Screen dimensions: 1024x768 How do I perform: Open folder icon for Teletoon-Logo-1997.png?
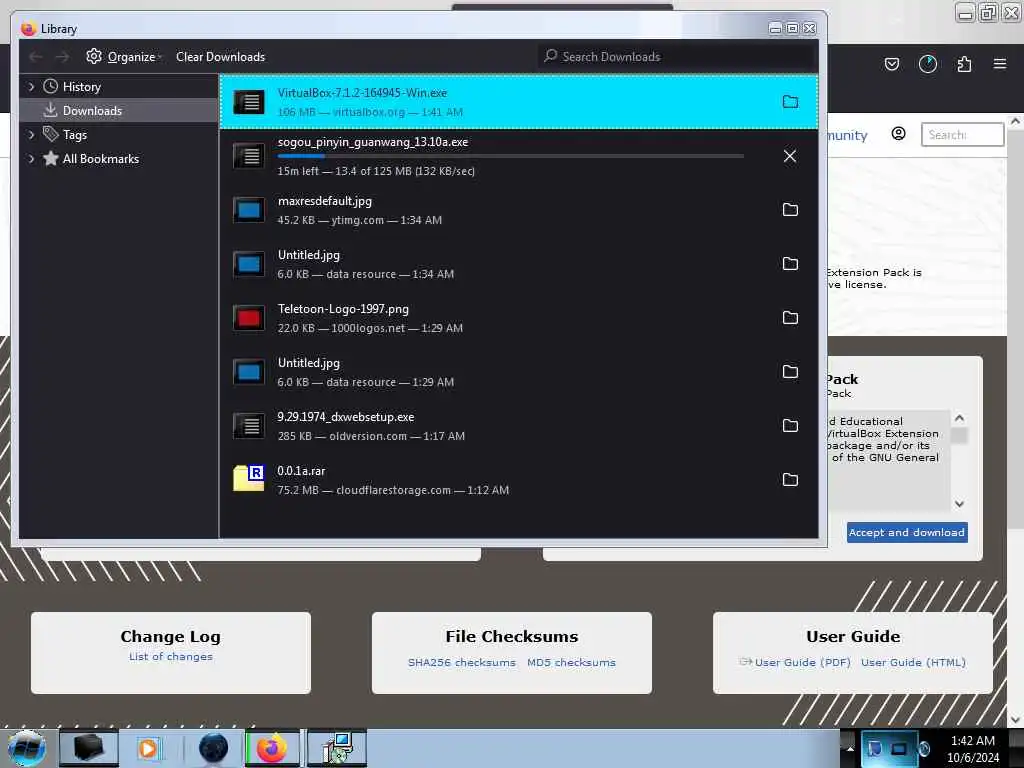coord(790,318)
